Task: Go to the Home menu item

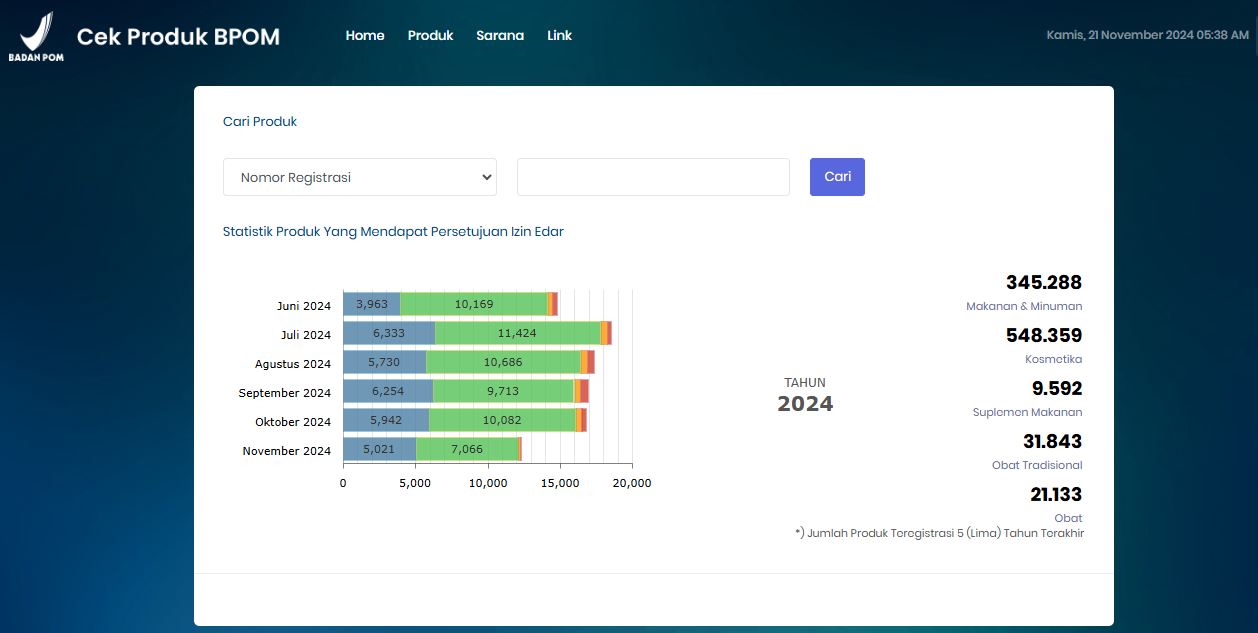Action: click(x=365, y=35)
